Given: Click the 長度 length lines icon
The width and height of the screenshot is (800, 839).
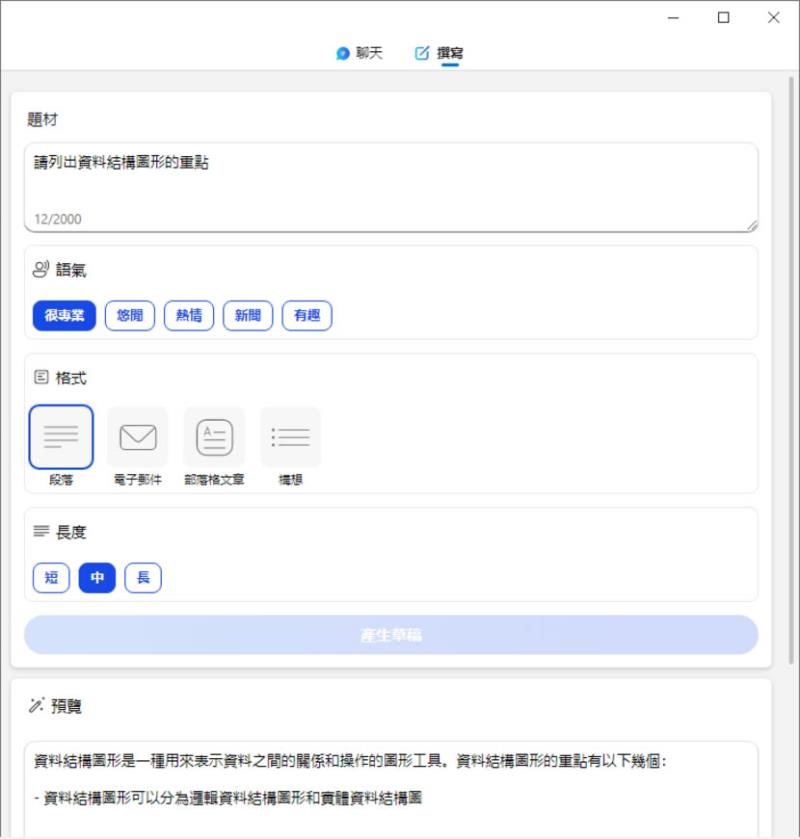Looking at the screenshot, I should [x=41, y=531].
